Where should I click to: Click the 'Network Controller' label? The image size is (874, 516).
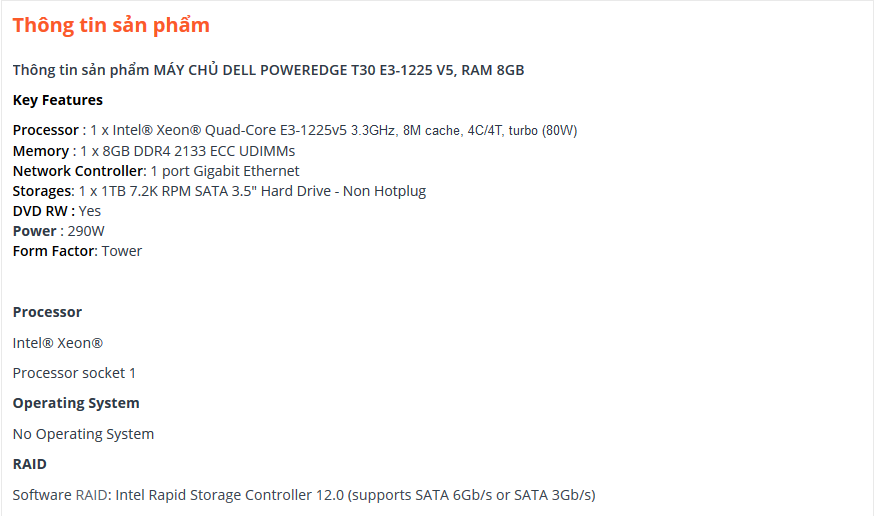pos(78,171)
